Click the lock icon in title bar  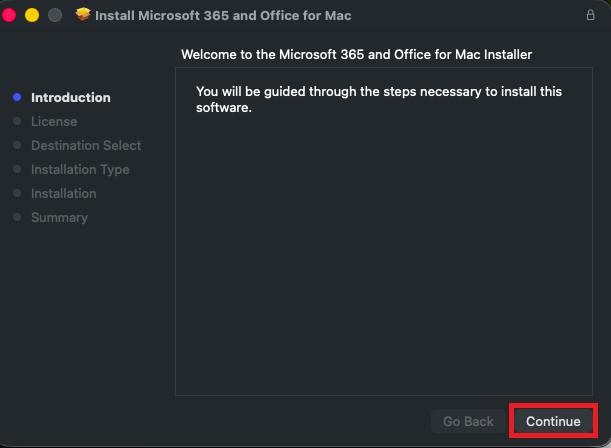pyautogui.click(x=590, y=15)
